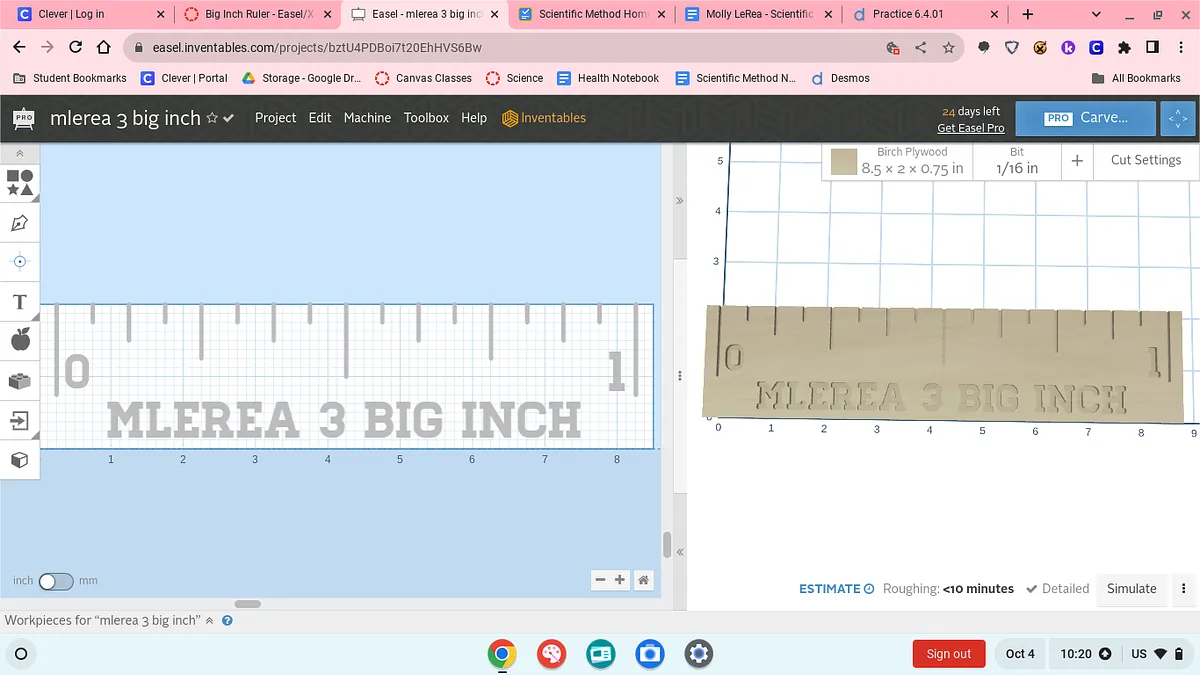The width and height of the screenshot is (1200, 675).
Task: Open the Toolbox menu
Action: 426,118
